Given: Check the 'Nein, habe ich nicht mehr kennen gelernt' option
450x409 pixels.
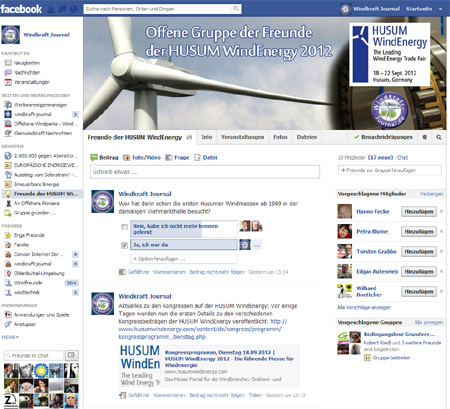Looking at the screenshot, I should [x=124, y=227].
